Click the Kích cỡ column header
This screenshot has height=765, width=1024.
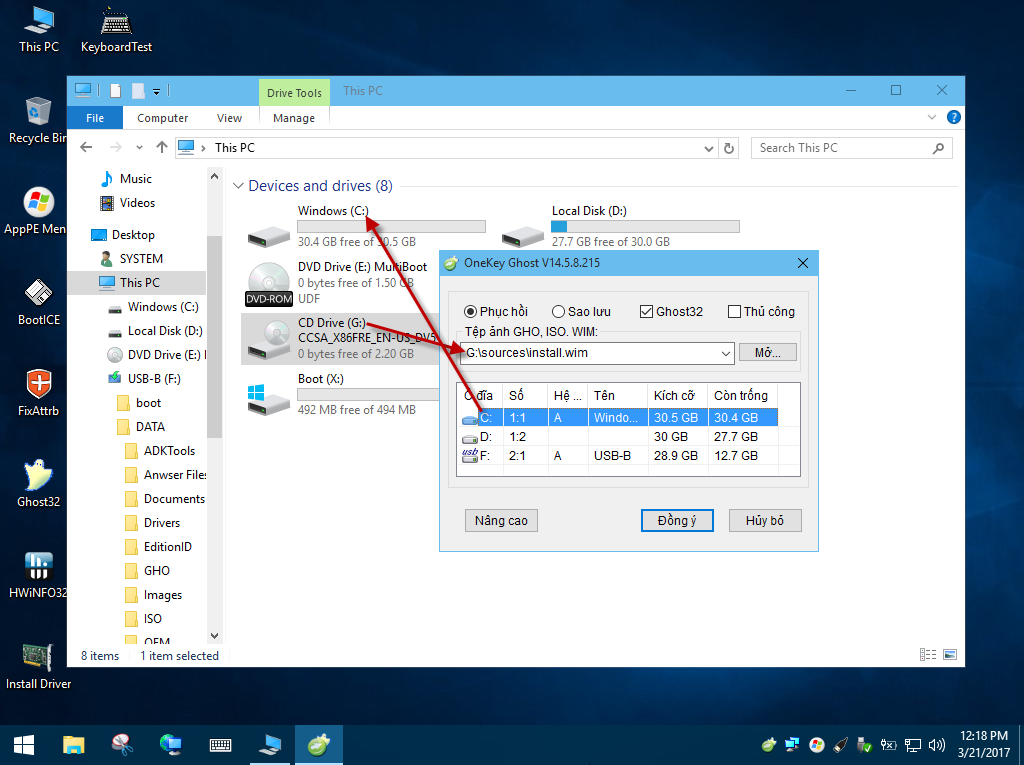click(x=678, y=396)
